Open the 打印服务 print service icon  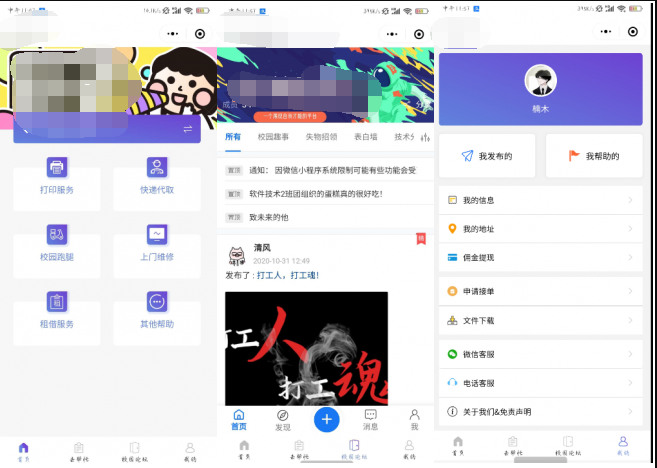click(x=56, y=168)
